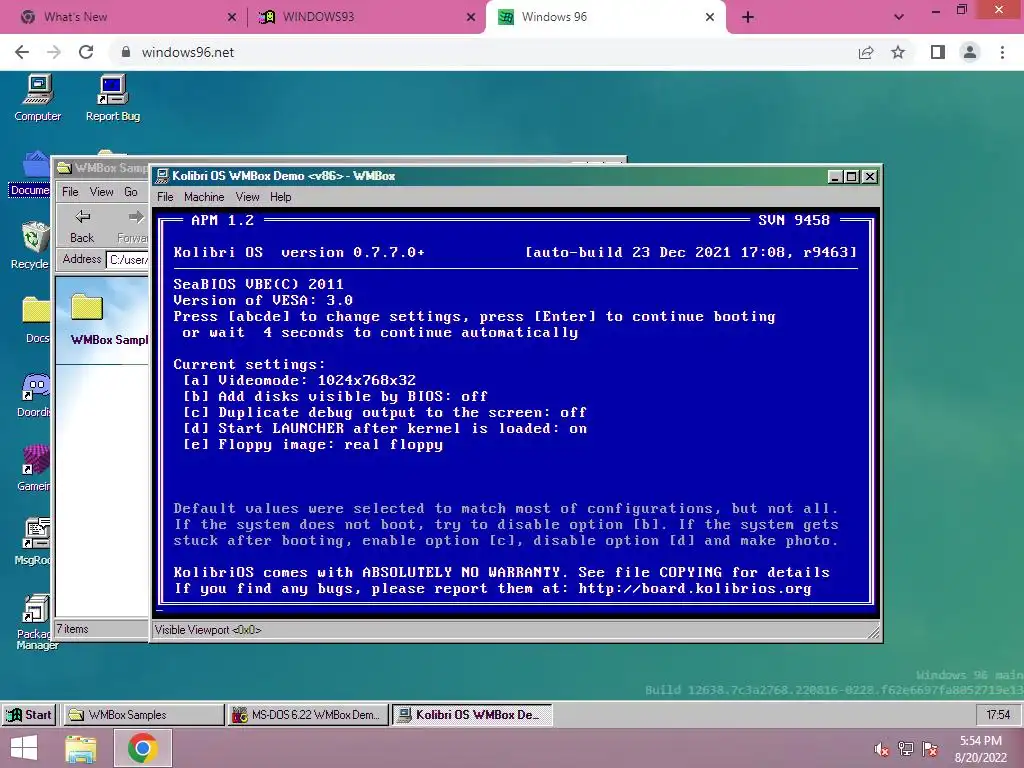Click the windows96.net URL address bar
The height and width of the screenshot is (768, 1024).
click(x=483, y=52)
